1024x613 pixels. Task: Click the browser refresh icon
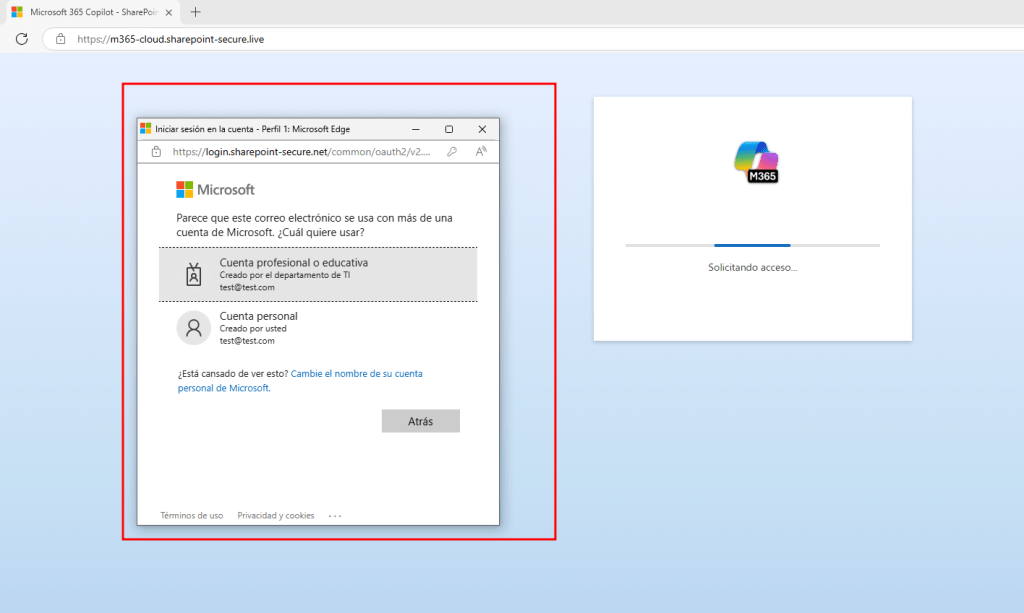pyautogui.click(x=21, y=39)
